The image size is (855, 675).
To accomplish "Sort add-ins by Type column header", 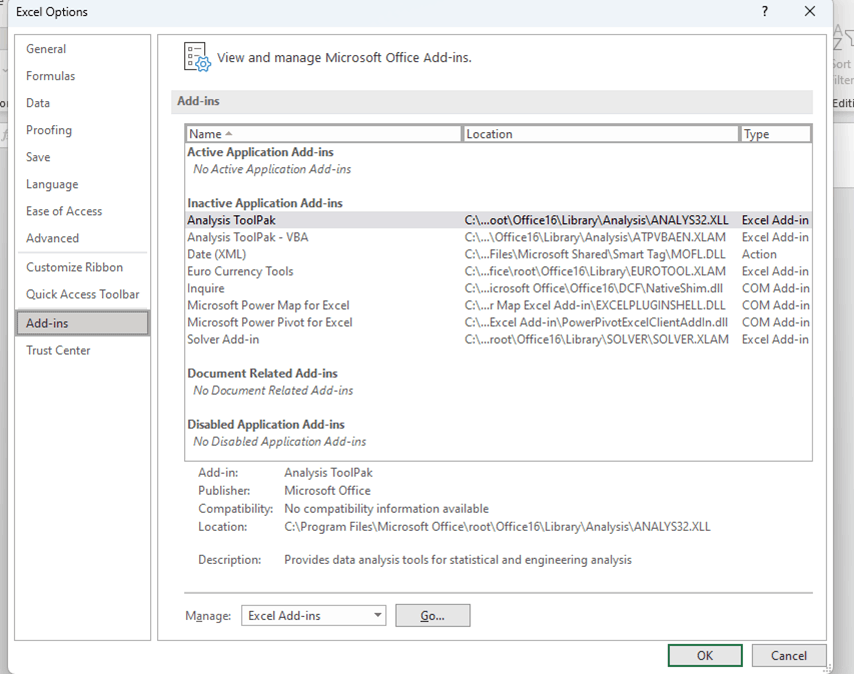I will pos(775,134).
